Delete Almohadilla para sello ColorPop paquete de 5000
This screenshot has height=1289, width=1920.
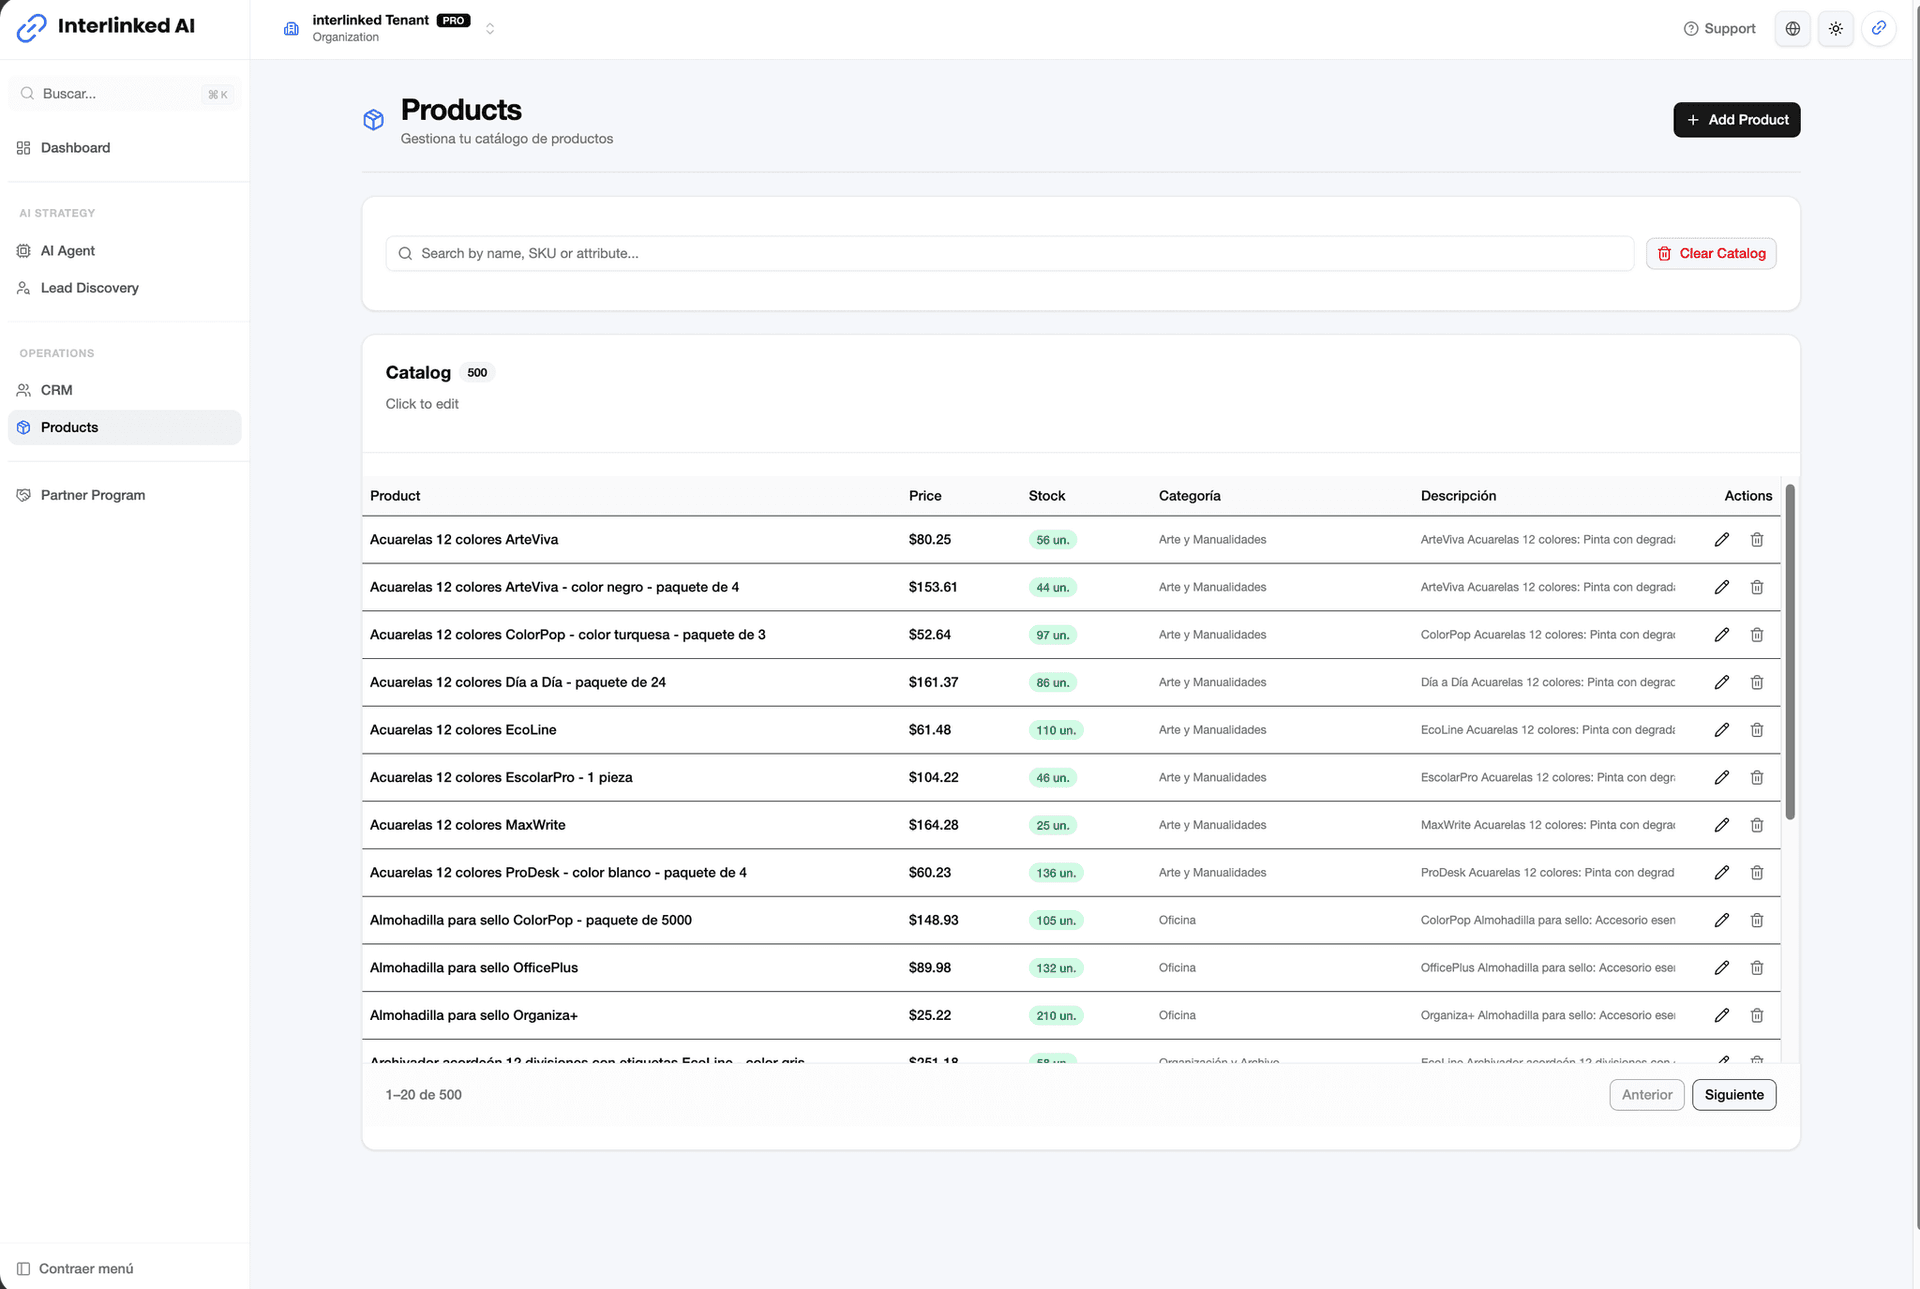pos(1757,920)
